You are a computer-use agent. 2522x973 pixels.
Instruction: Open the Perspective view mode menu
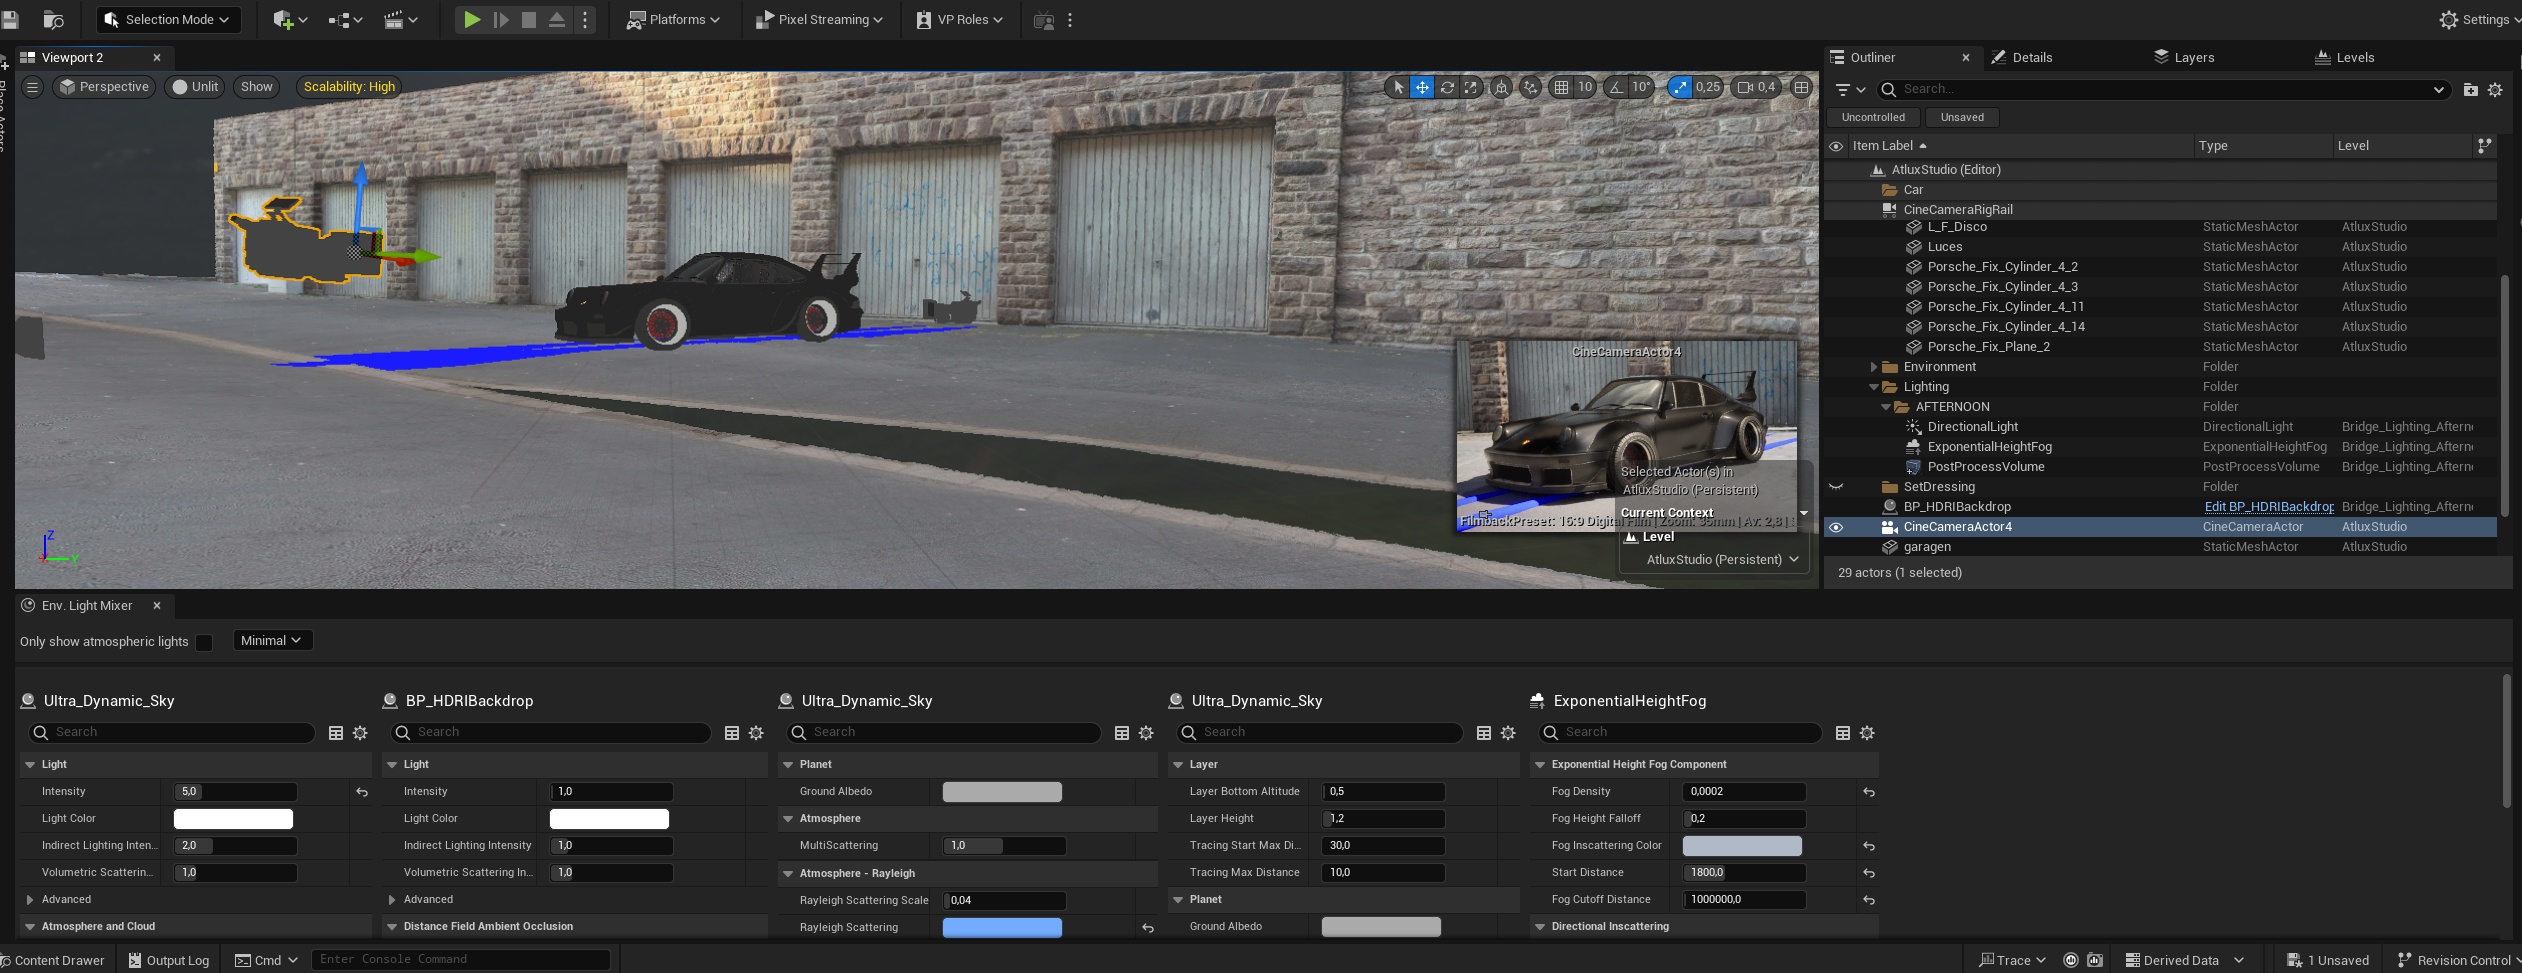point(104,87)
